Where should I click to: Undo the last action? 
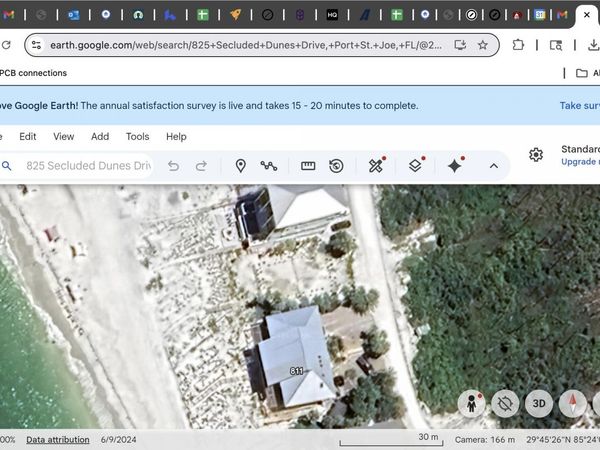coord(173,166)
